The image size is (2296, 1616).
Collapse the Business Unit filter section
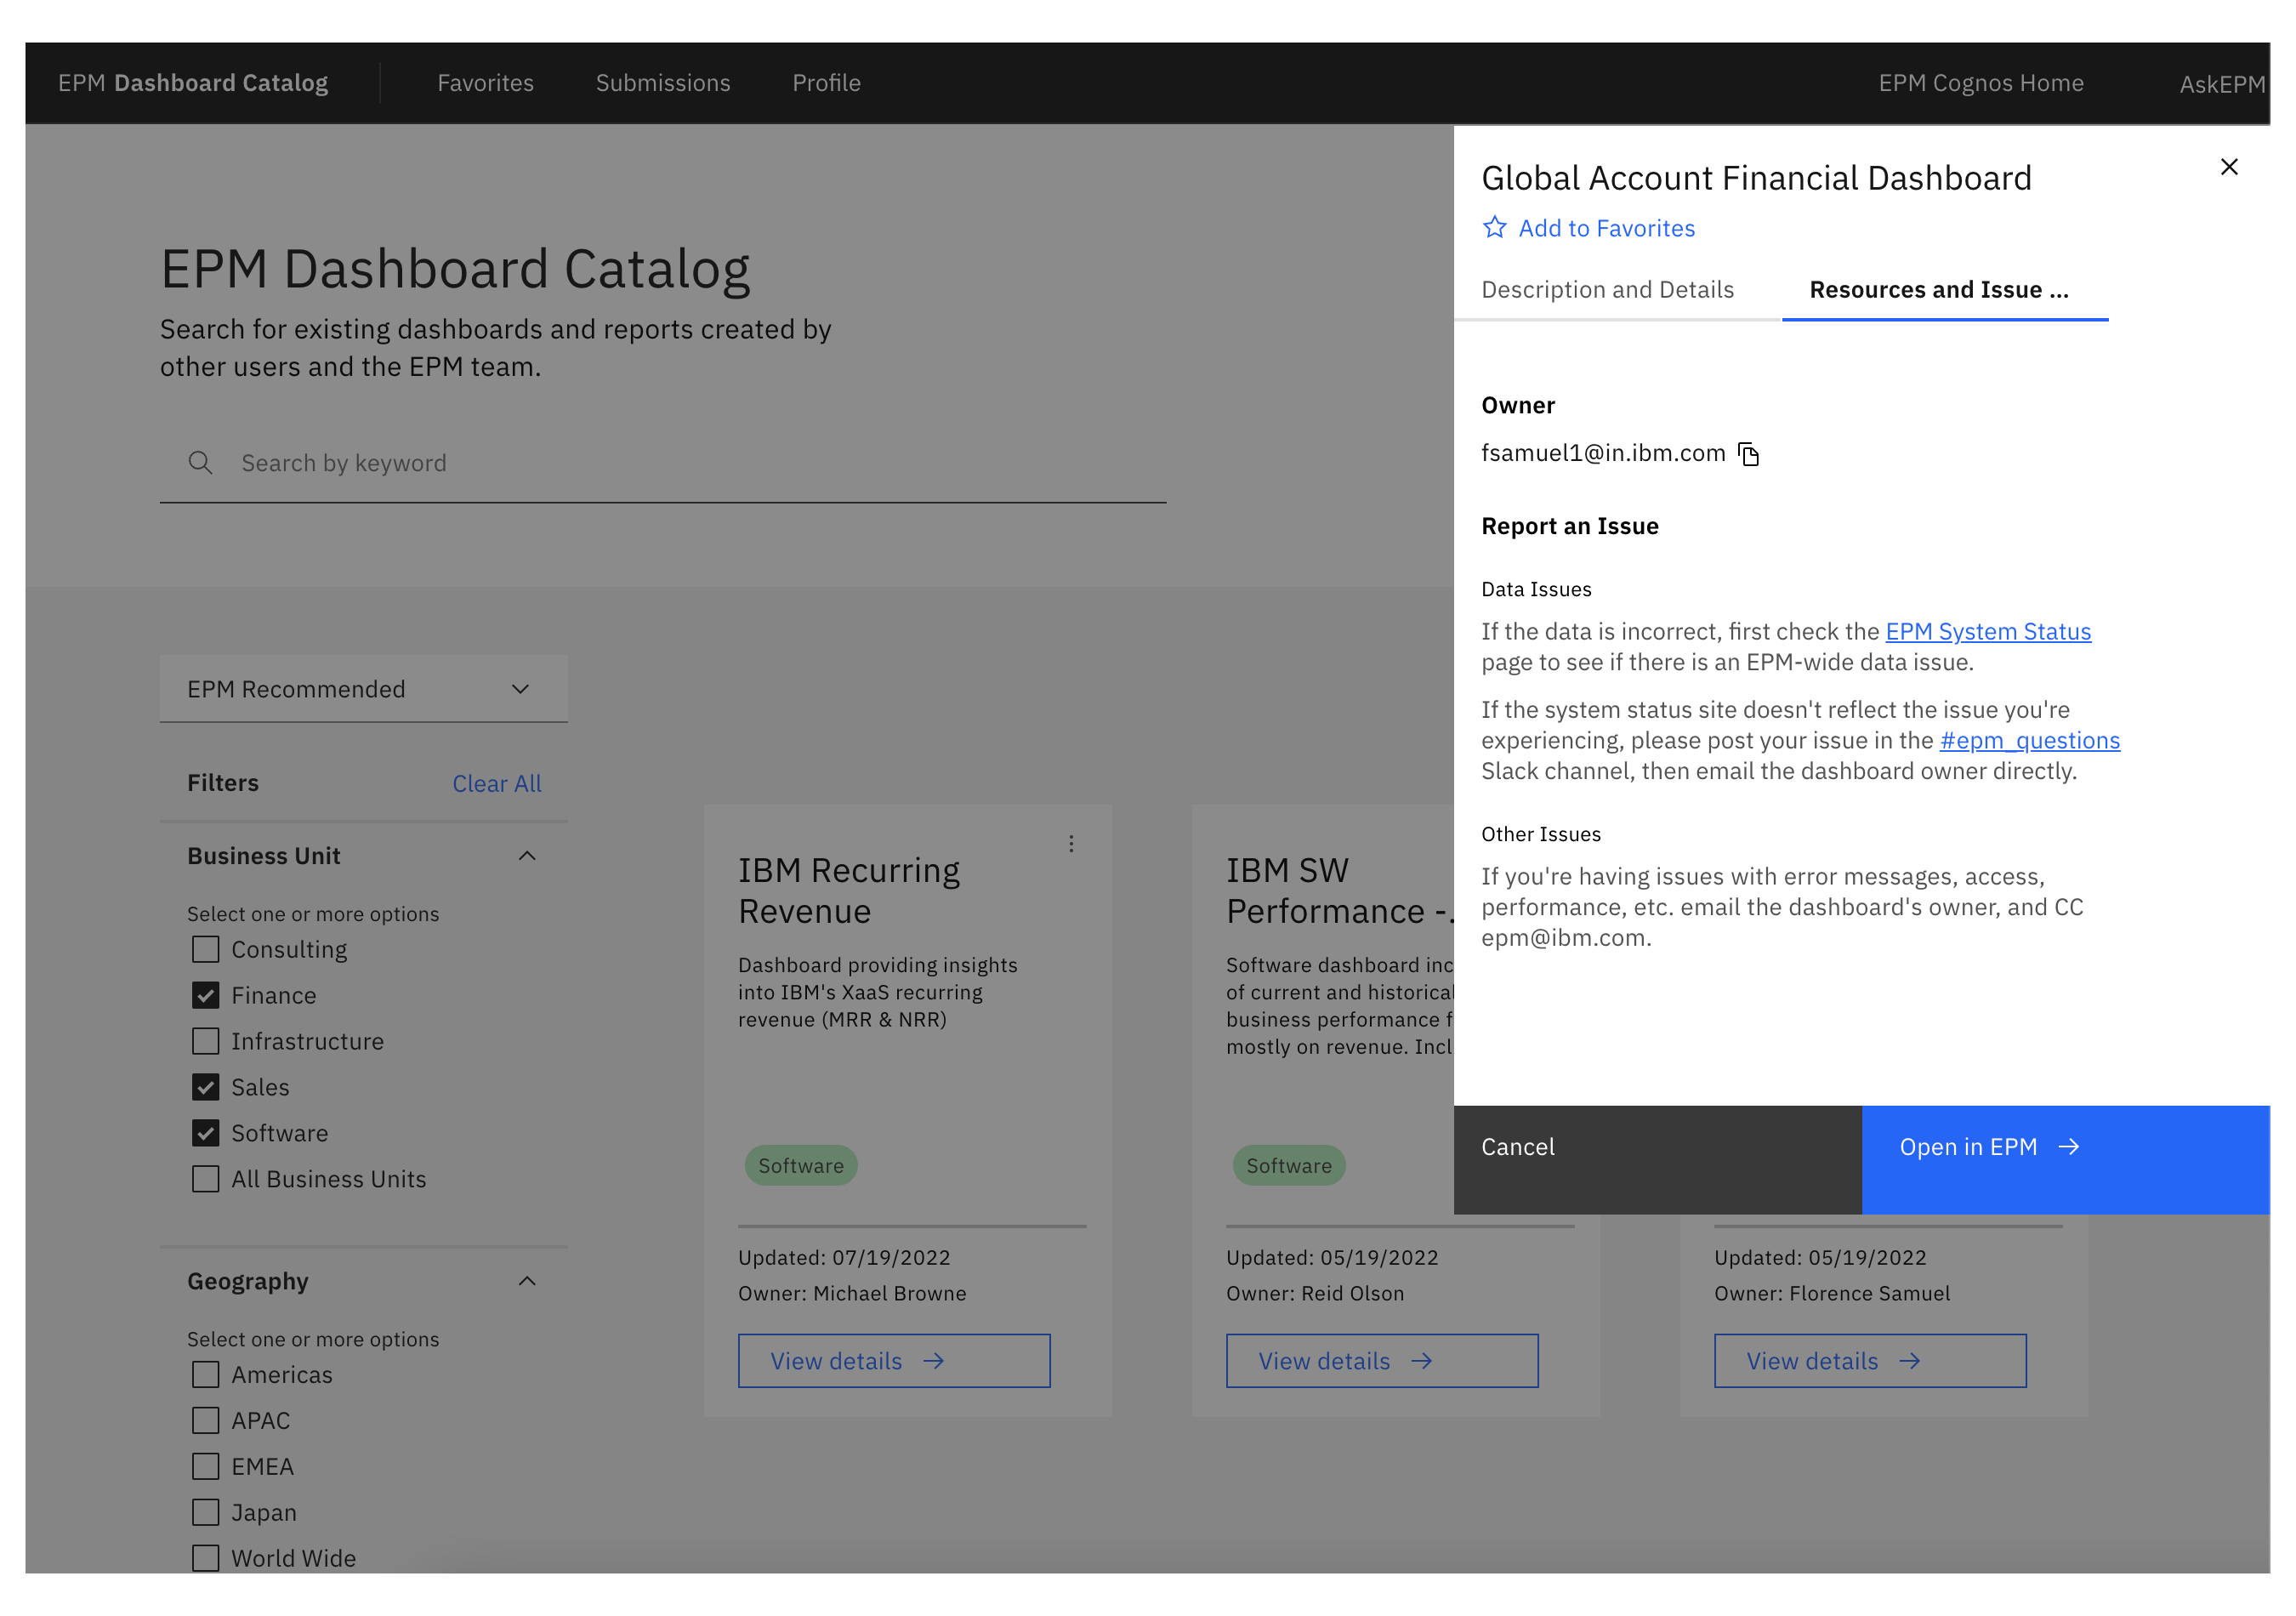527,856
